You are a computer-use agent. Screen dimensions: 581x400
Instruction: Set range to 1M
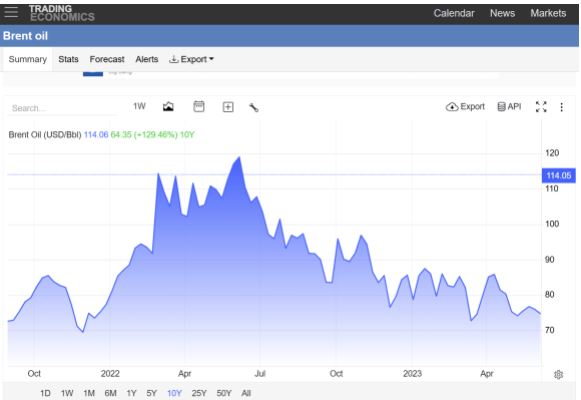89,393
